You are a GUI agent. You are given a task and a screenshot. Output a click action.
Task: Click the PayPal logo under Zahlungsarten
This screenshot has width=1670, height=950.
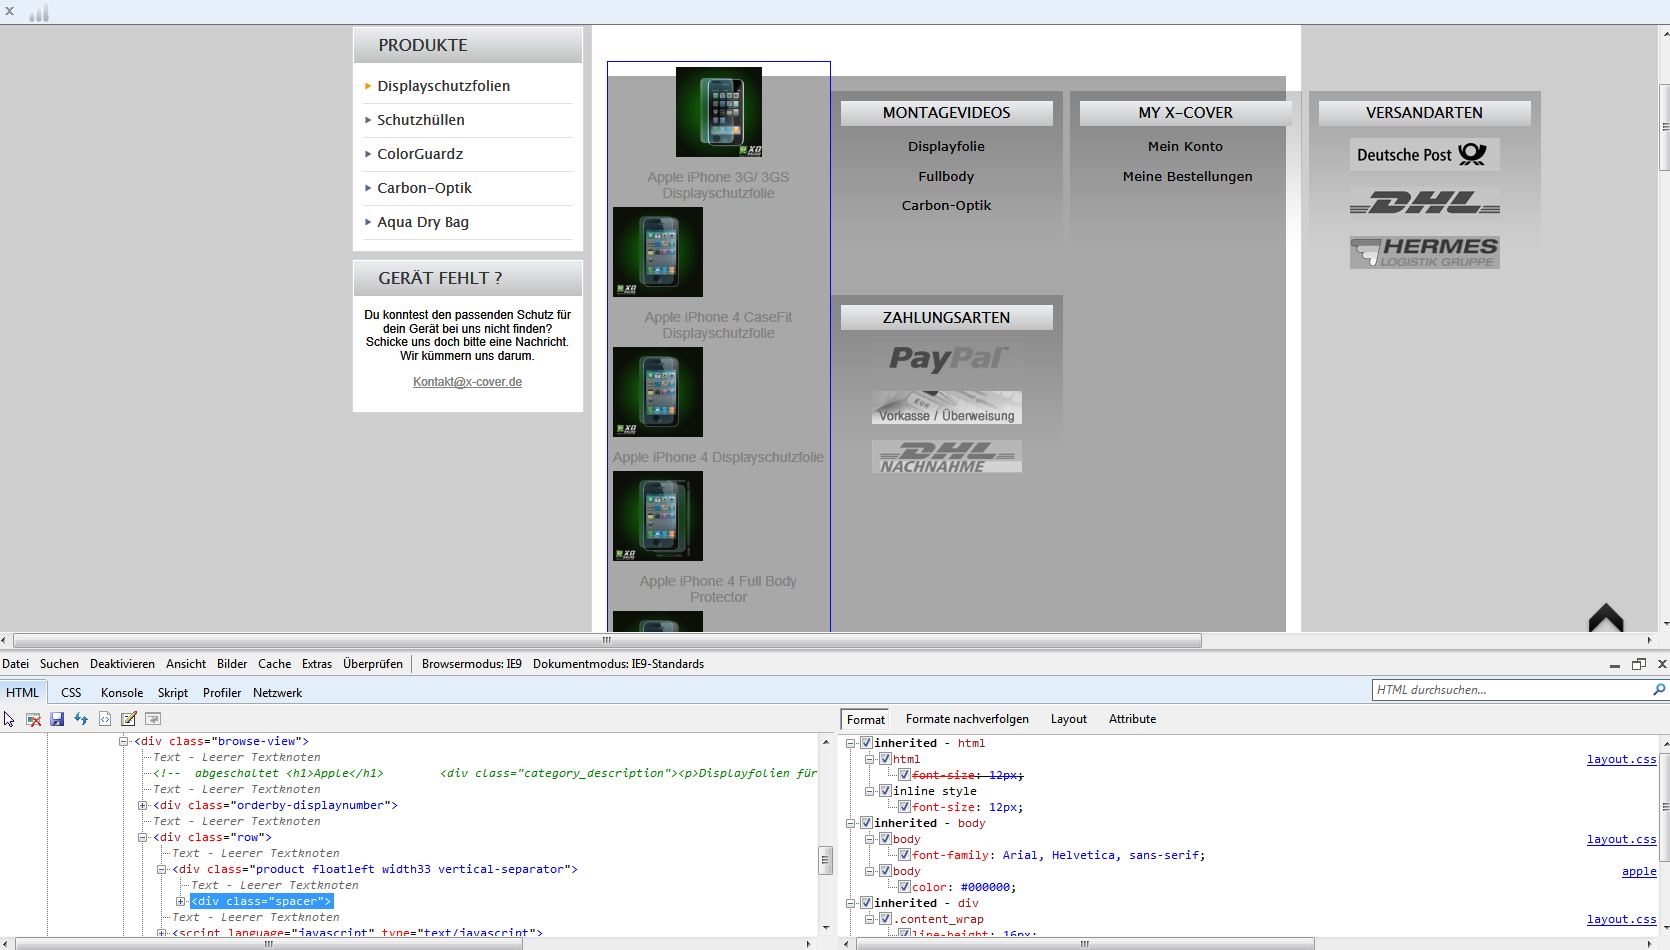[x=947, y=358]
